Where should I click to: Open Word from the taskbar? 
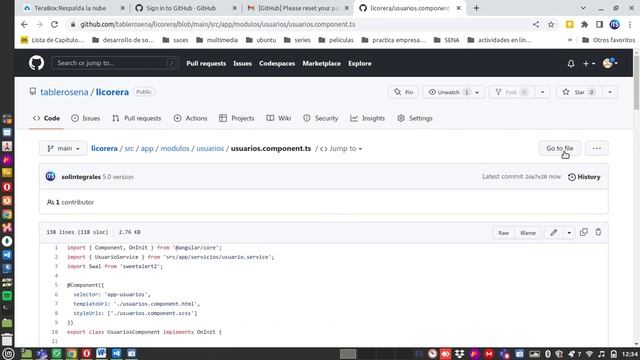tap(101, 353)
